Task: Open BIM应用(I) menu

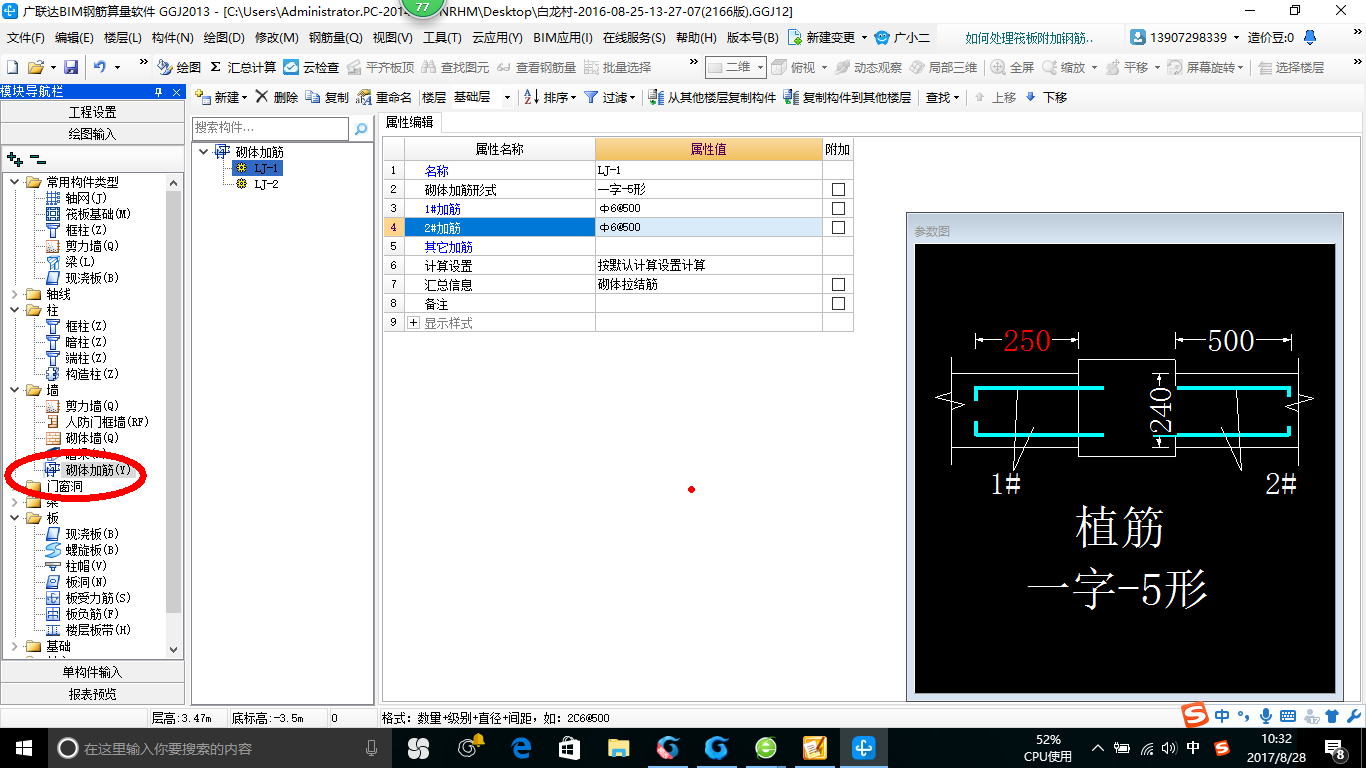Action: [563, 38]
